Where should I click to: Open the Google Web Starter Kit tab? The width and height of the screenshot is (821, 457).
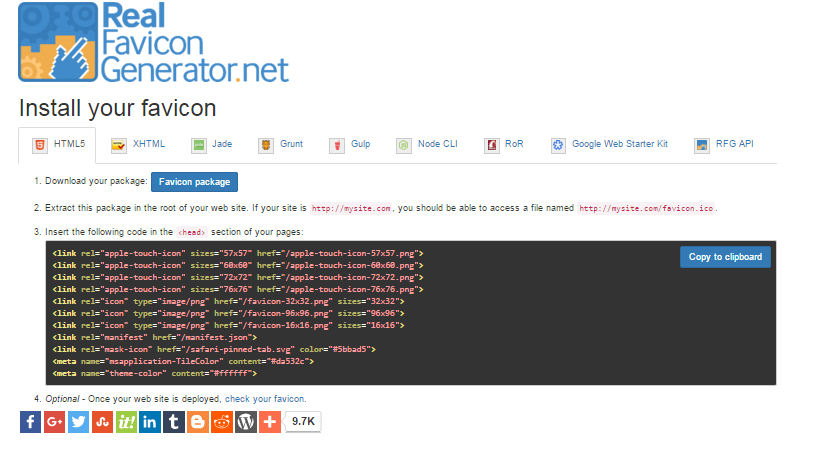(x=609, y=144)
